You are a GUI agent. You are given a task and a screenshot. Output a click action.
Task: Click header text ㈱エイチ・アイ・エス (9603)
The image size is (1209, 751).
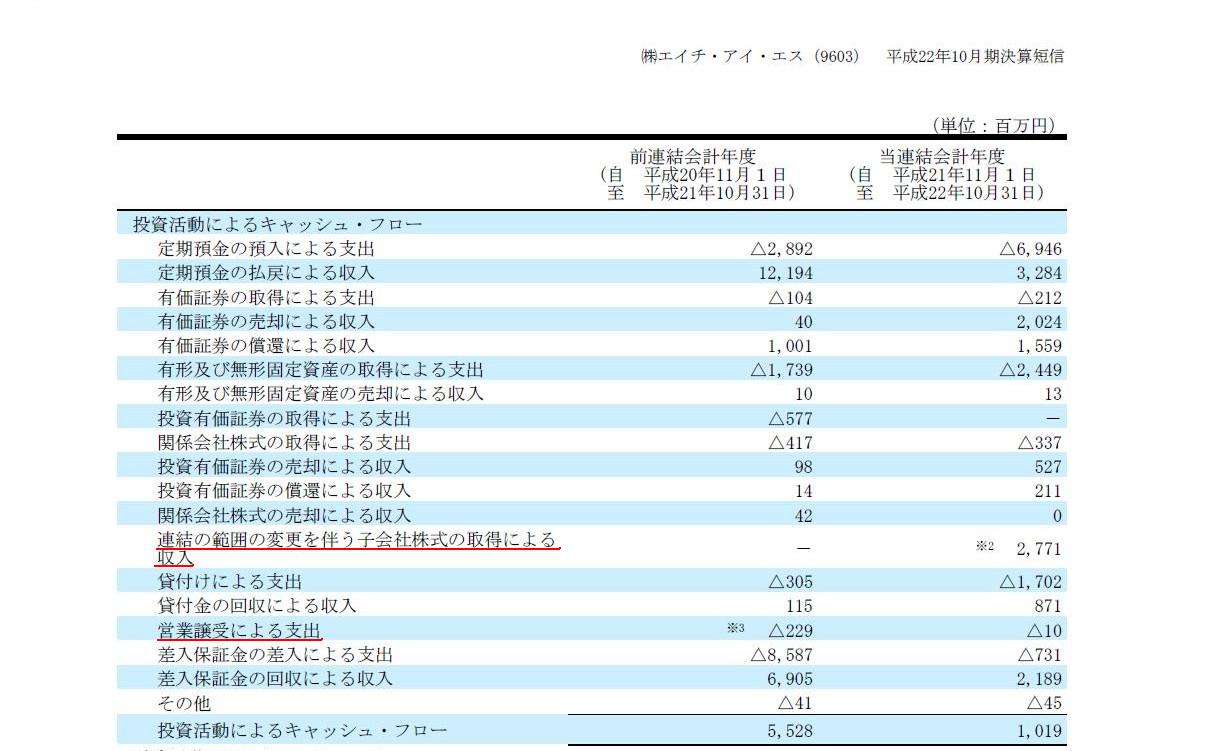click(750, 56)
